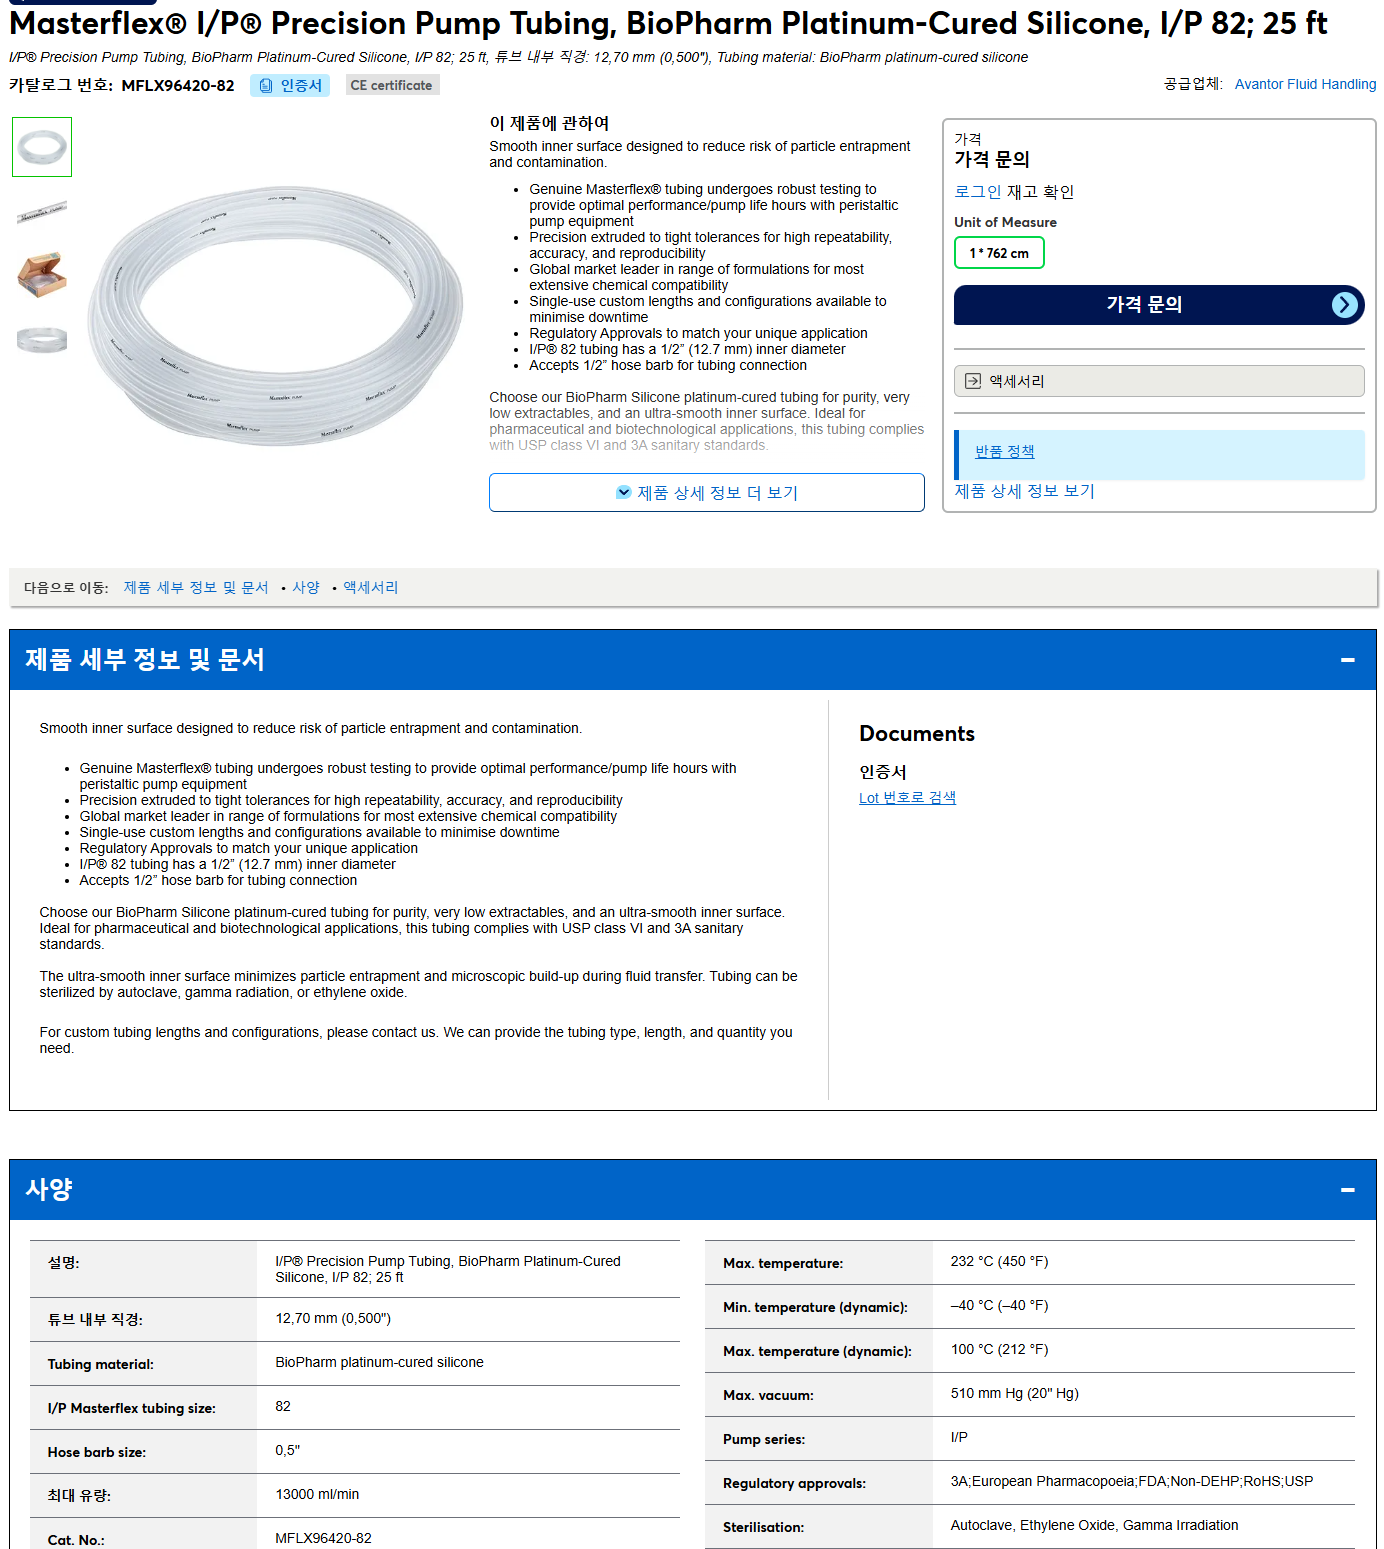Click 제품 상세 정보 보기 link
This screenshot has height=1549, width=1384.
click(1024, 491)
